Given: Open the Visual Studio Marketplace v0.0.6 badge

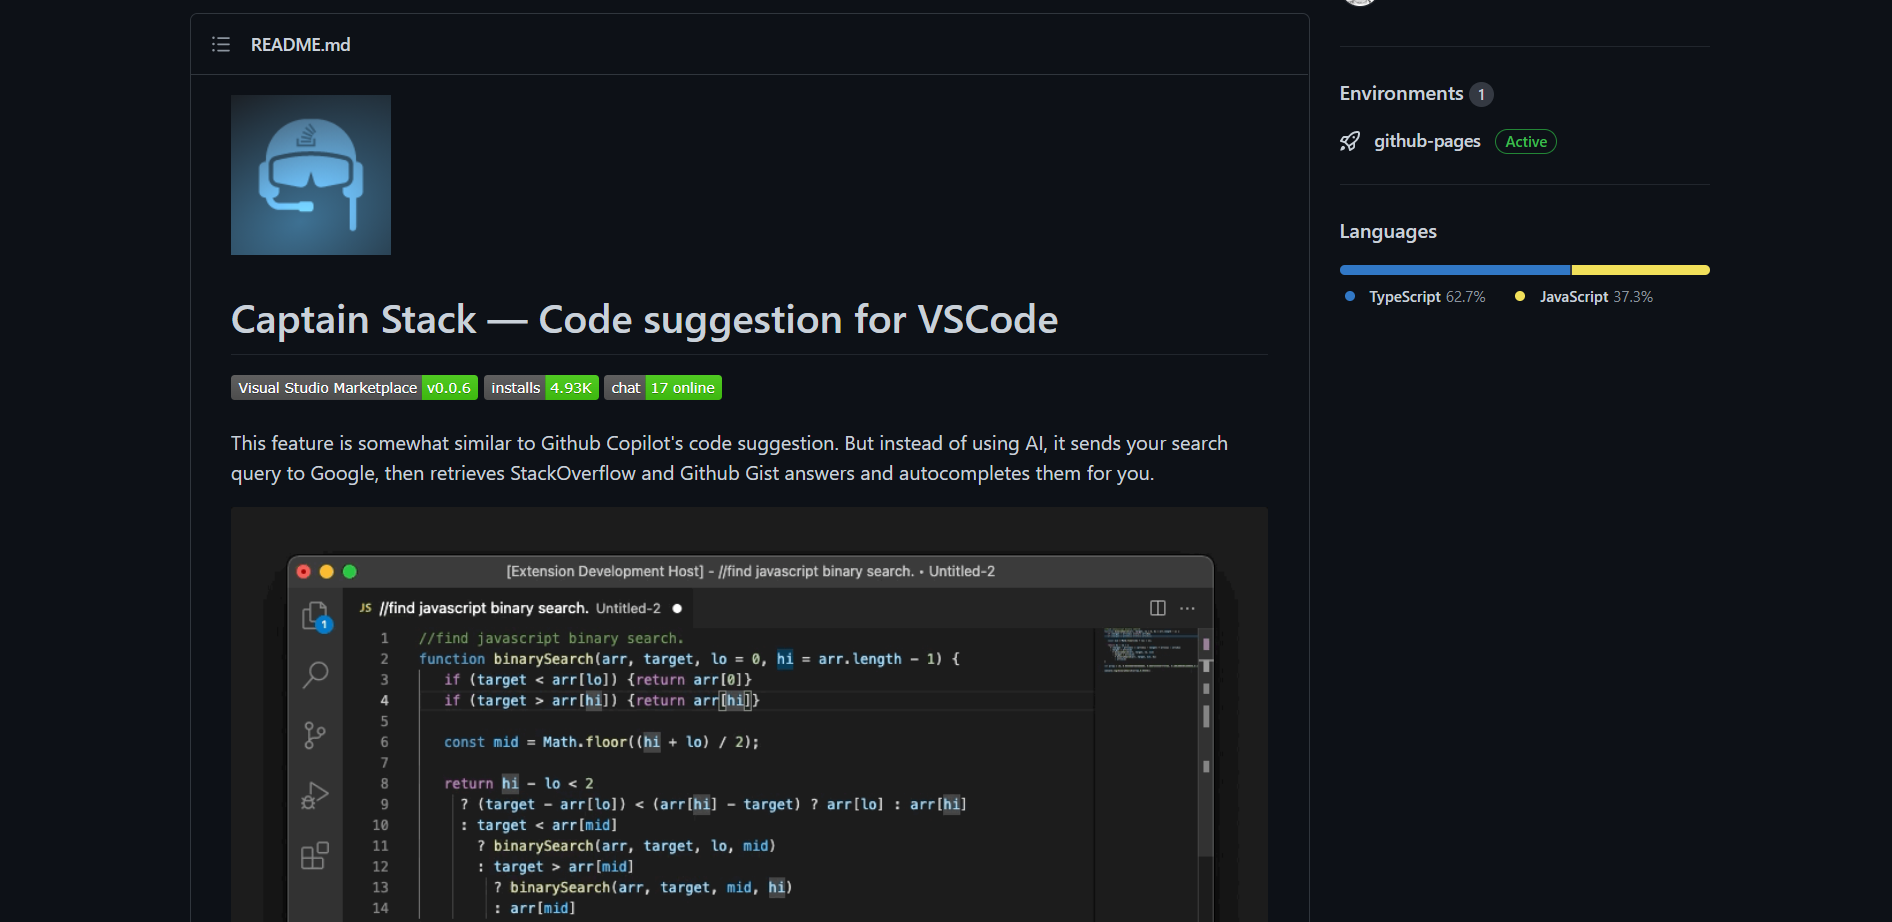Looking at the screenshot, I should pos(354,388).
